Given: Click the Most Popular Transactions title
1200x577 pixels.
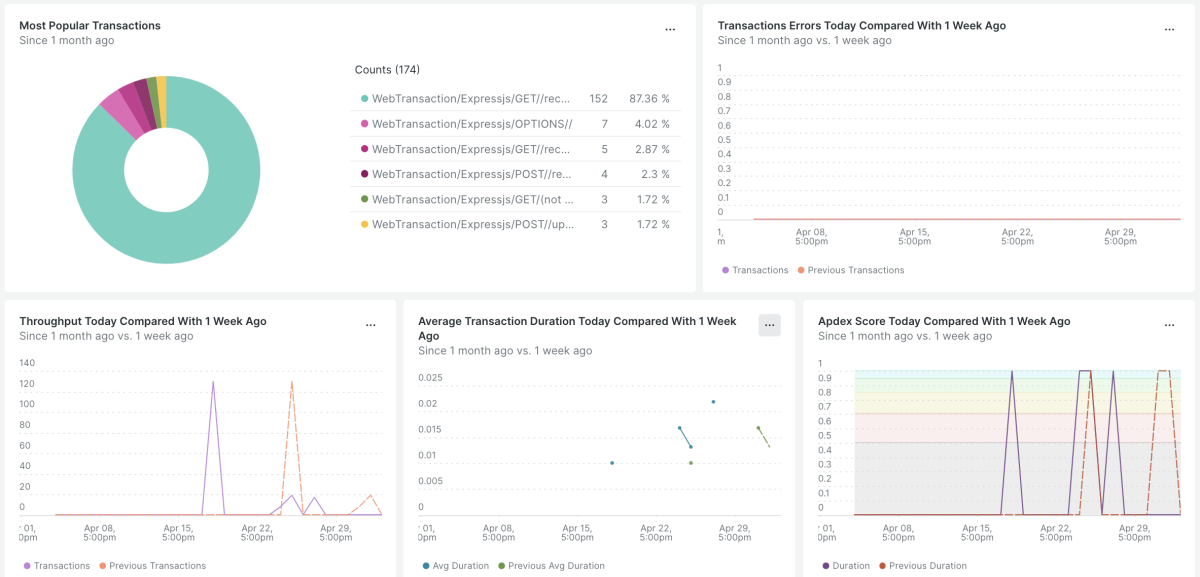Looking at the screenshot, I should coord(90,26).
